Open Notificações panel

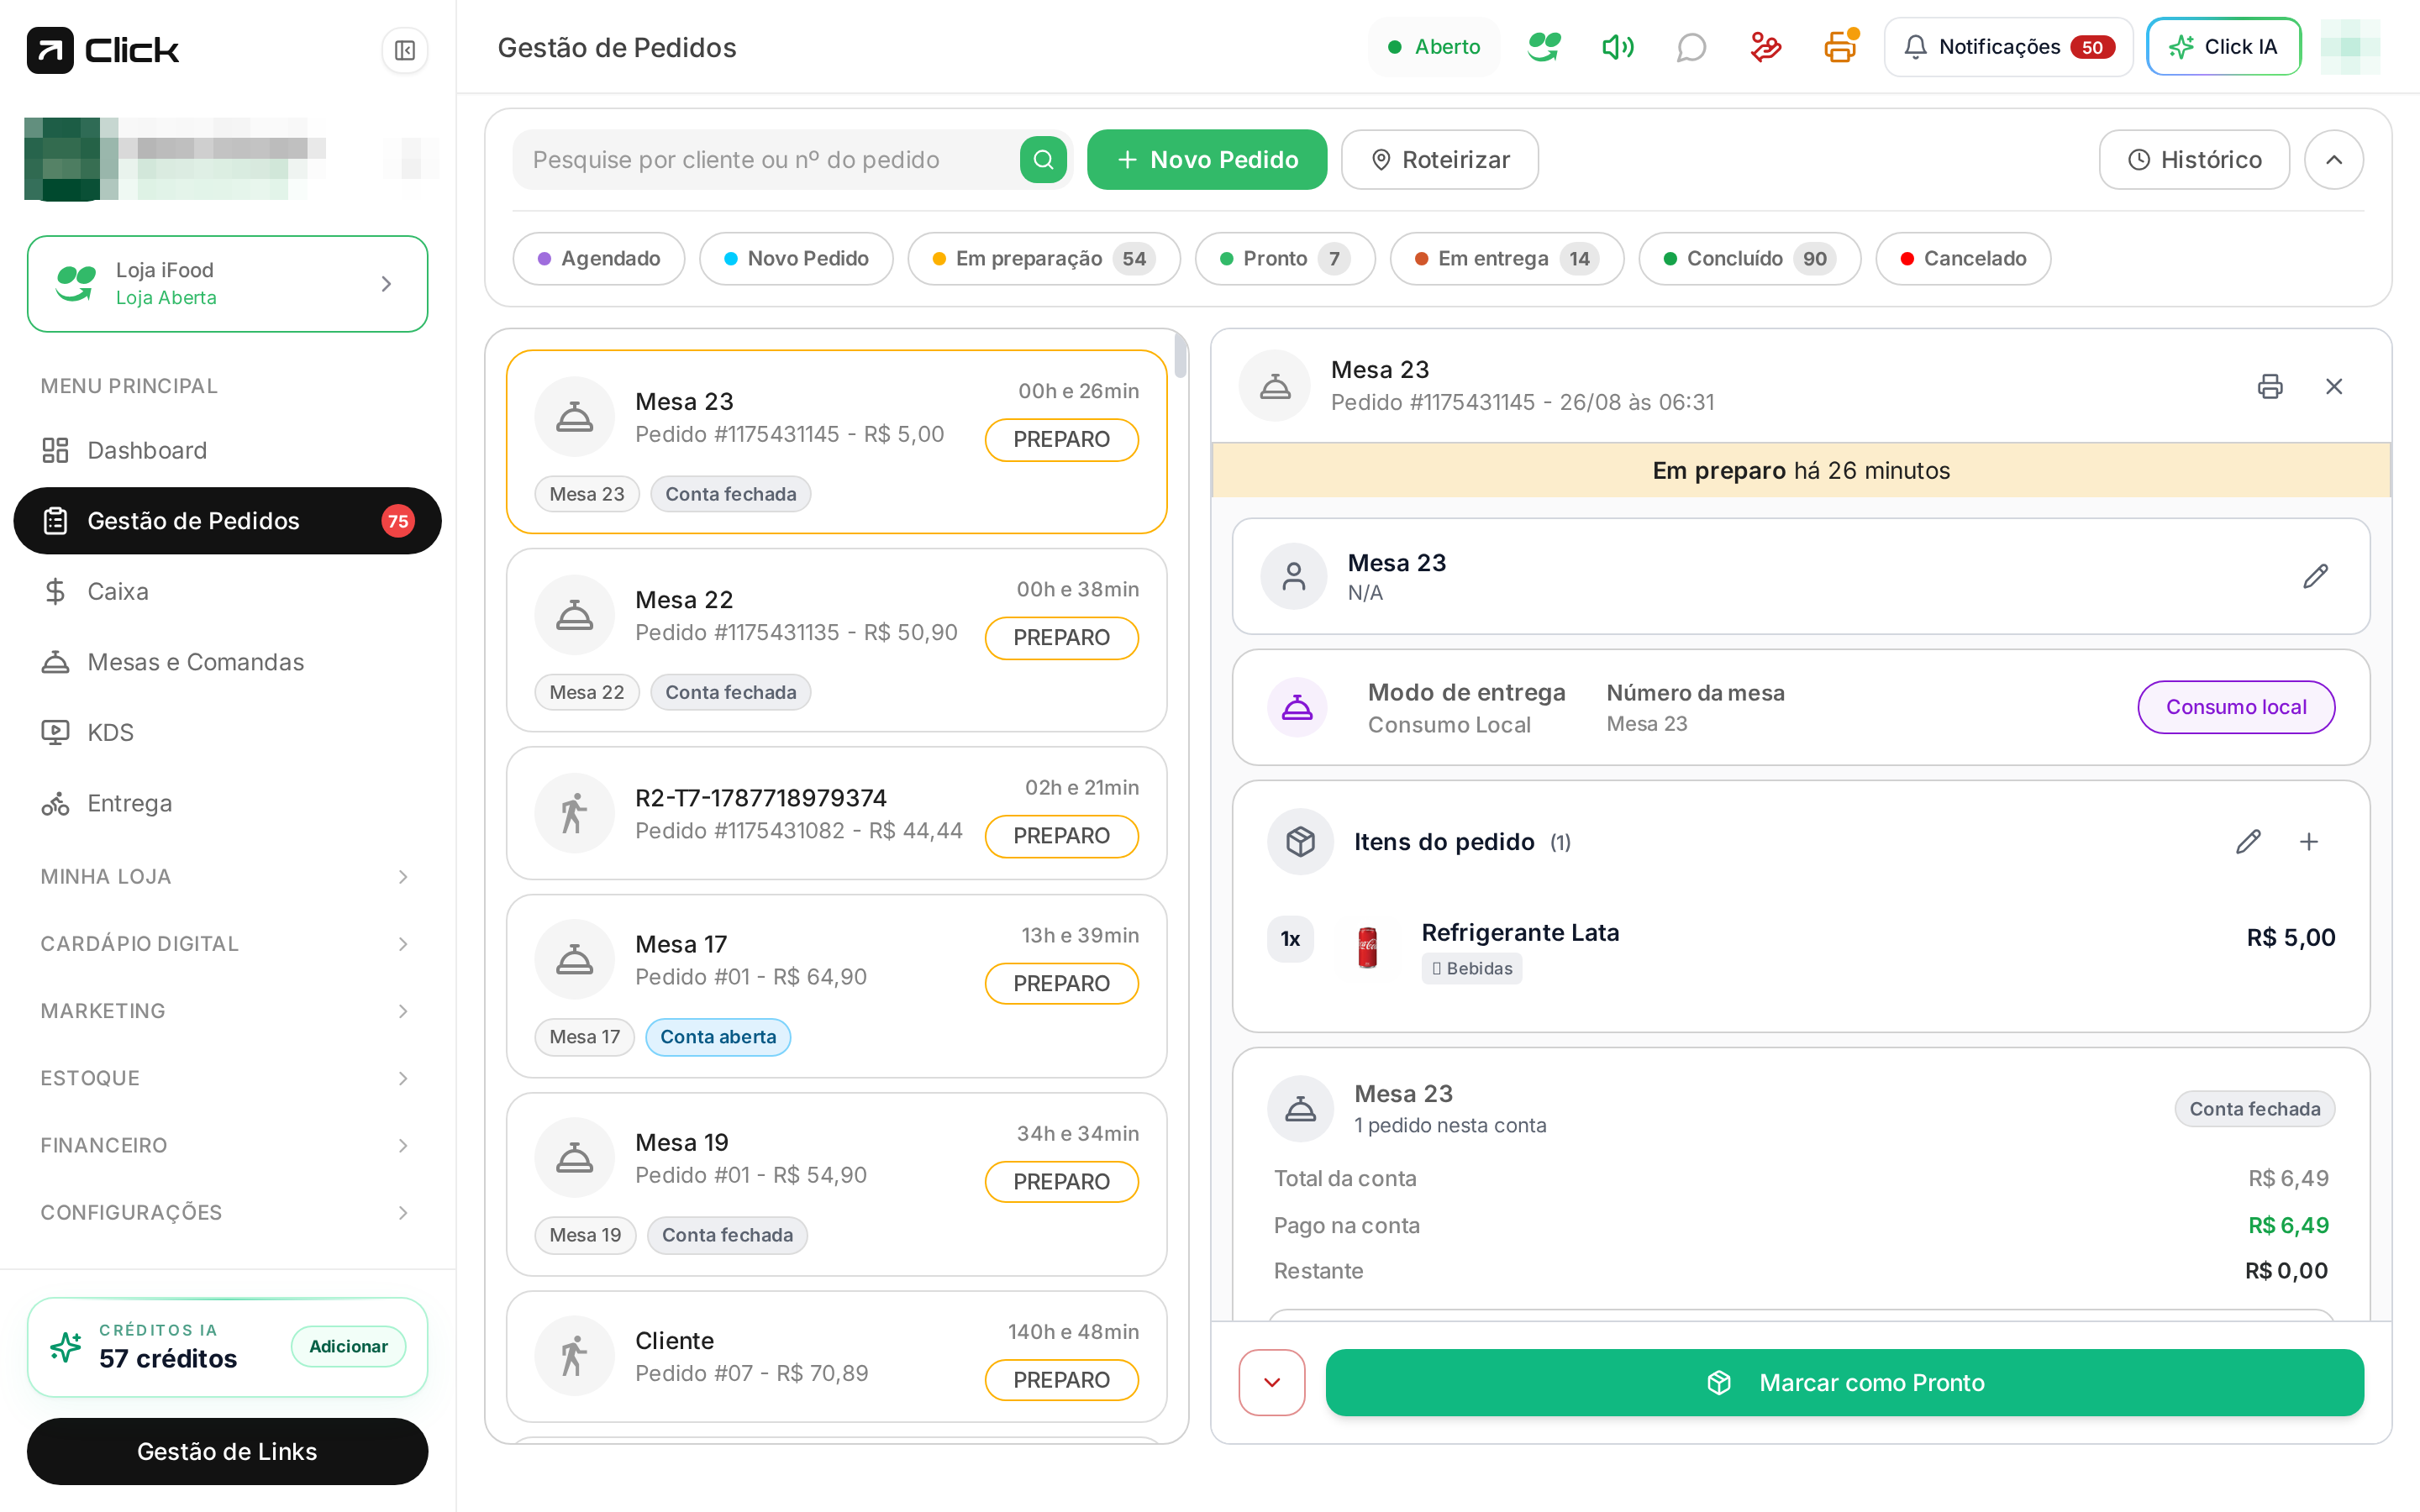2008,47
